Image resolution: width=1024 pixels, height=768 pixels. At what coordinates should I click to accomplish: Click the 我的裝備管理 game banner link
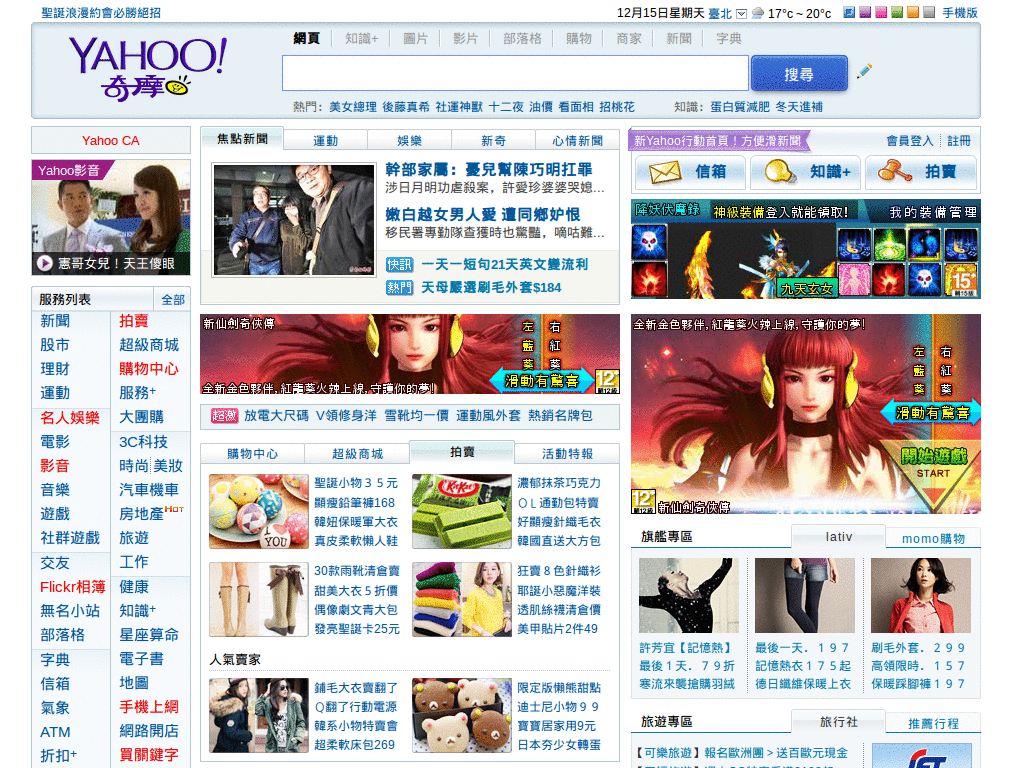coord(933,212)
